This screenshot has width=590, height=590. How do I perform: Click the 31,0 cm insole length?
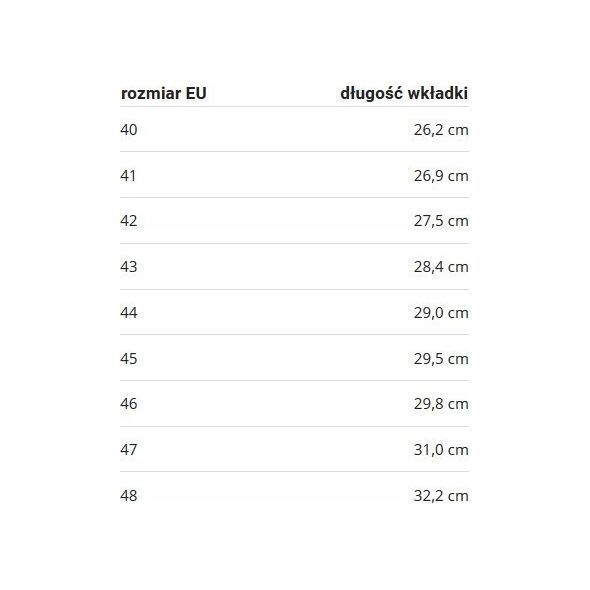tap(441, 450)
